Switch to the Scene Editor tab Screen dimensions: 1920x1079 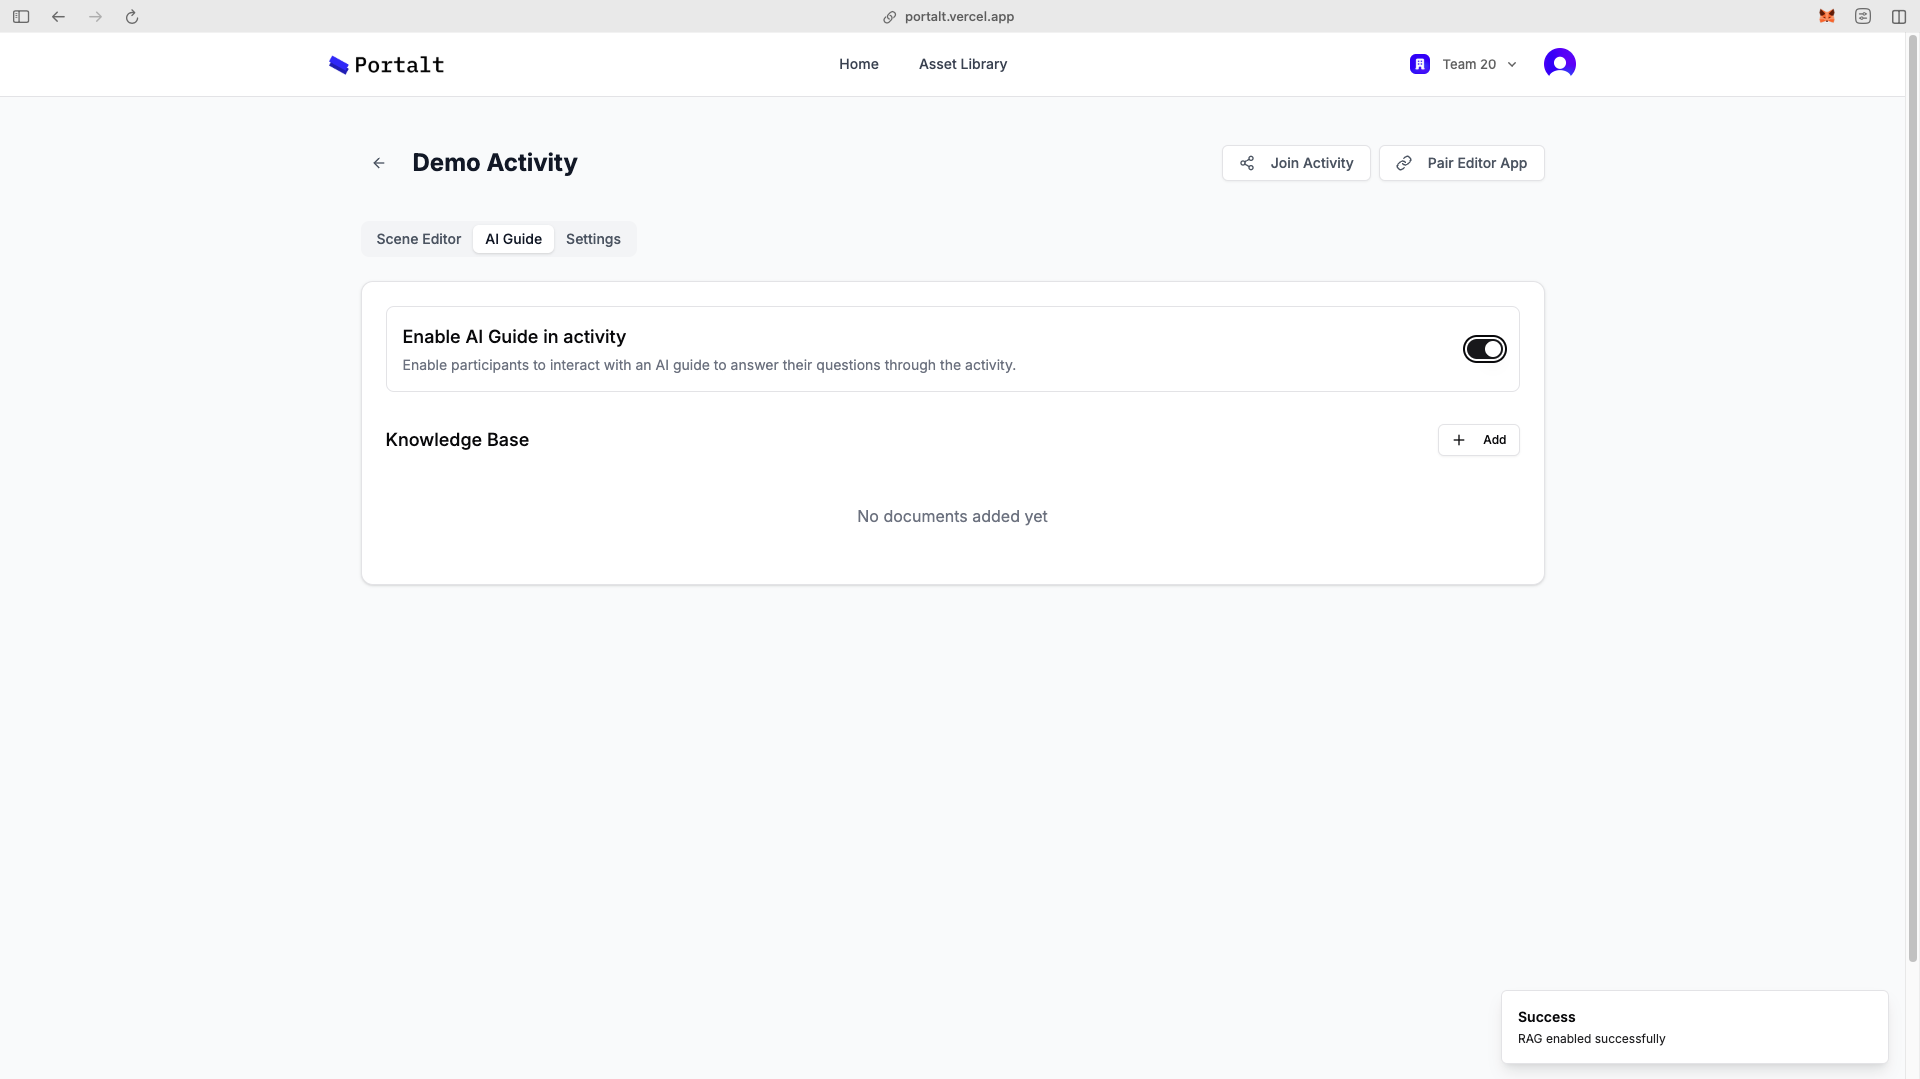coord(418,239)
